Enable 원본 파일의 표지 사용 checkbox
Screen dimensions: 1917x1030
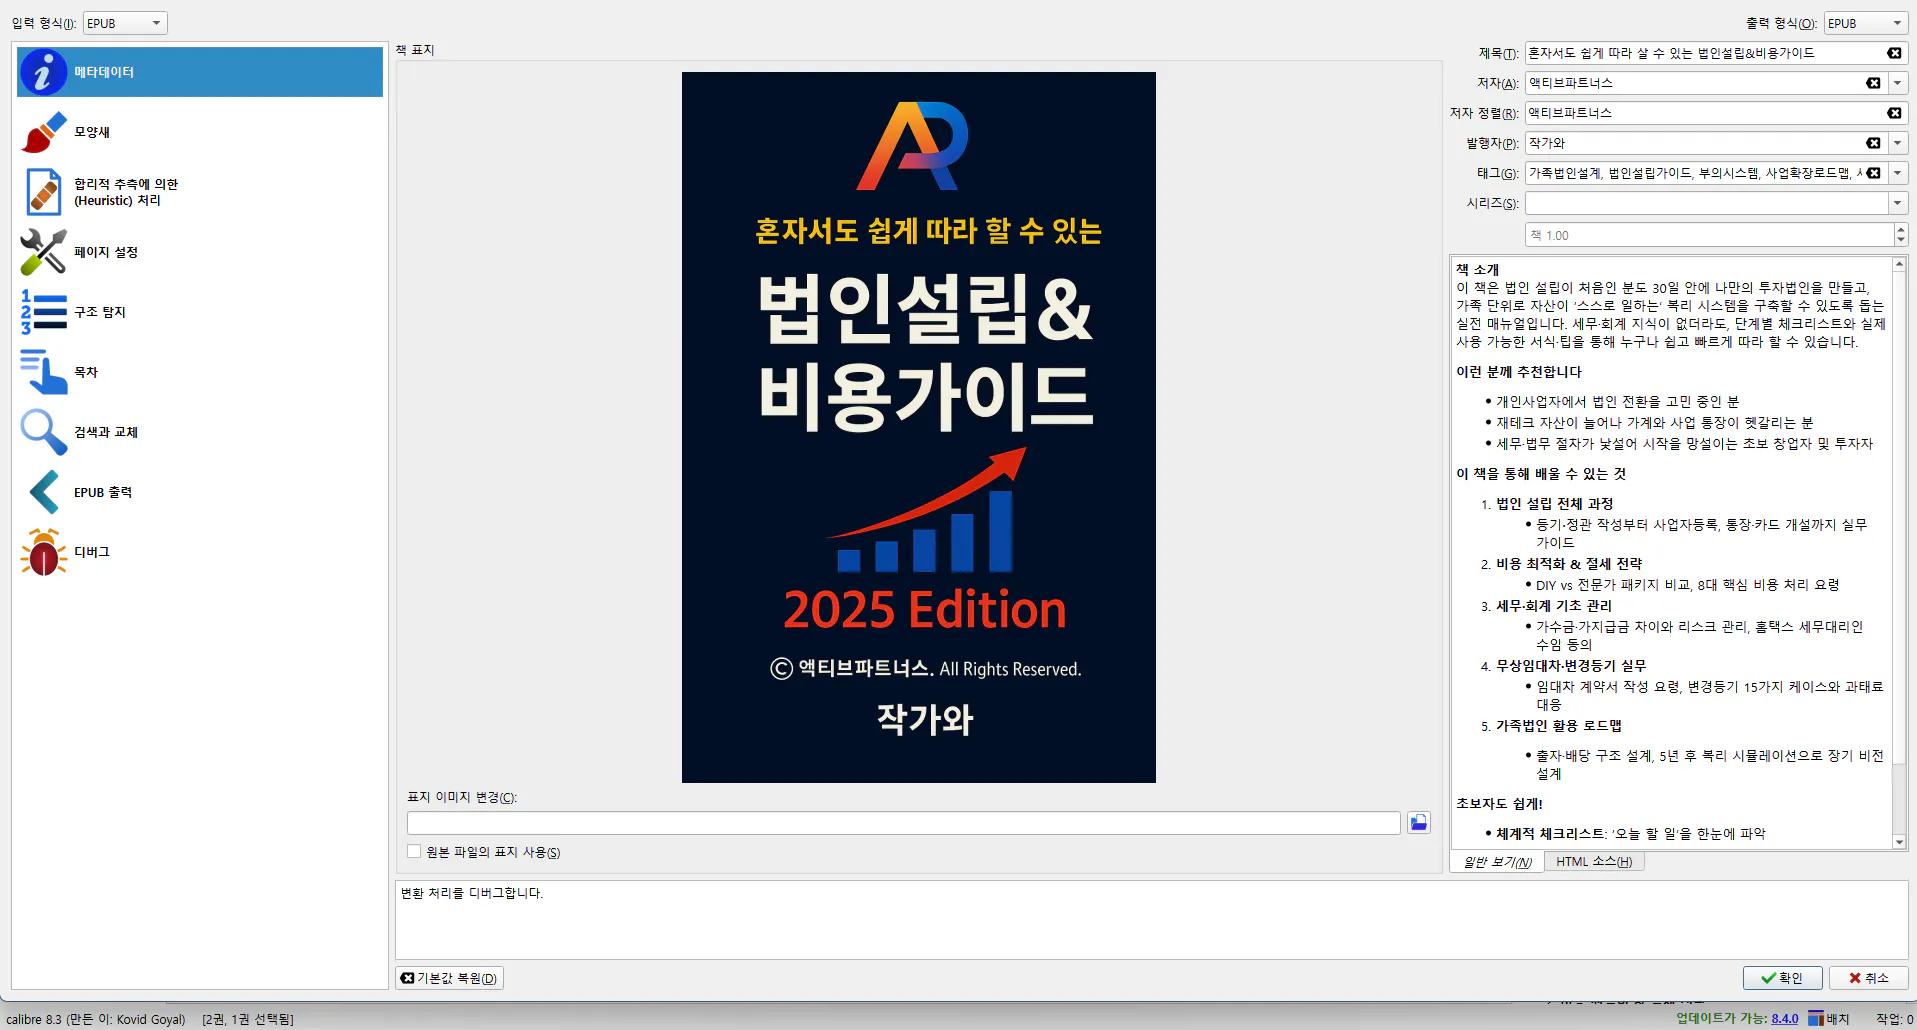coord(414,852)
